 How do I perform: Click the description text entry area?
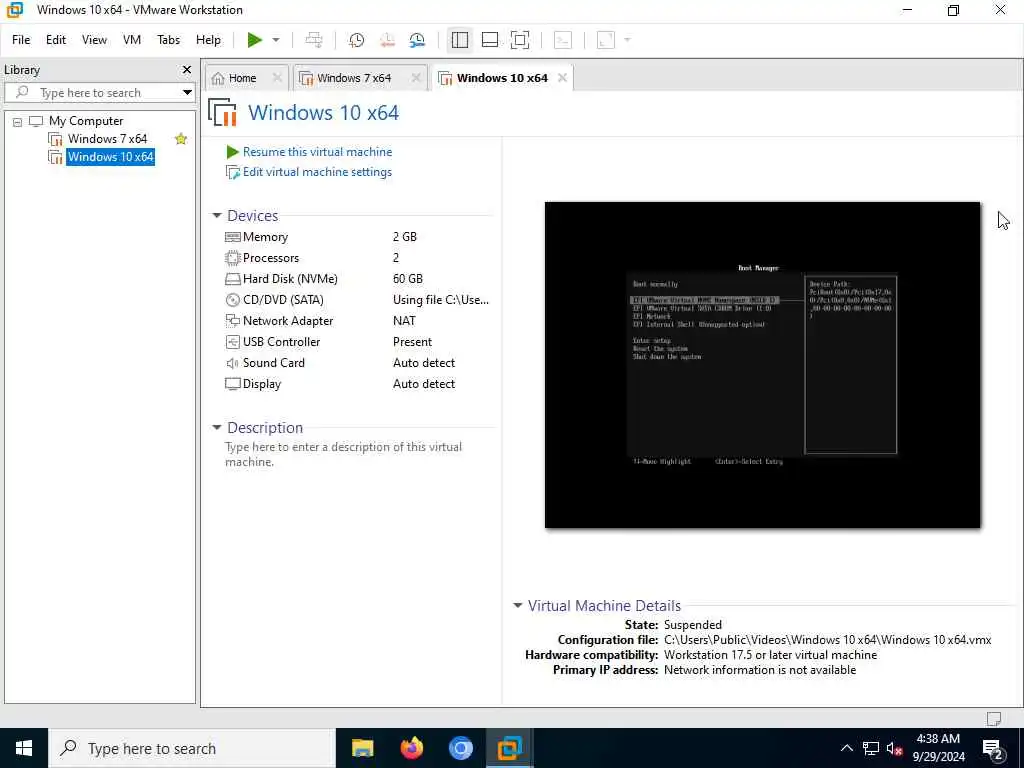click(x=344, y=455)
